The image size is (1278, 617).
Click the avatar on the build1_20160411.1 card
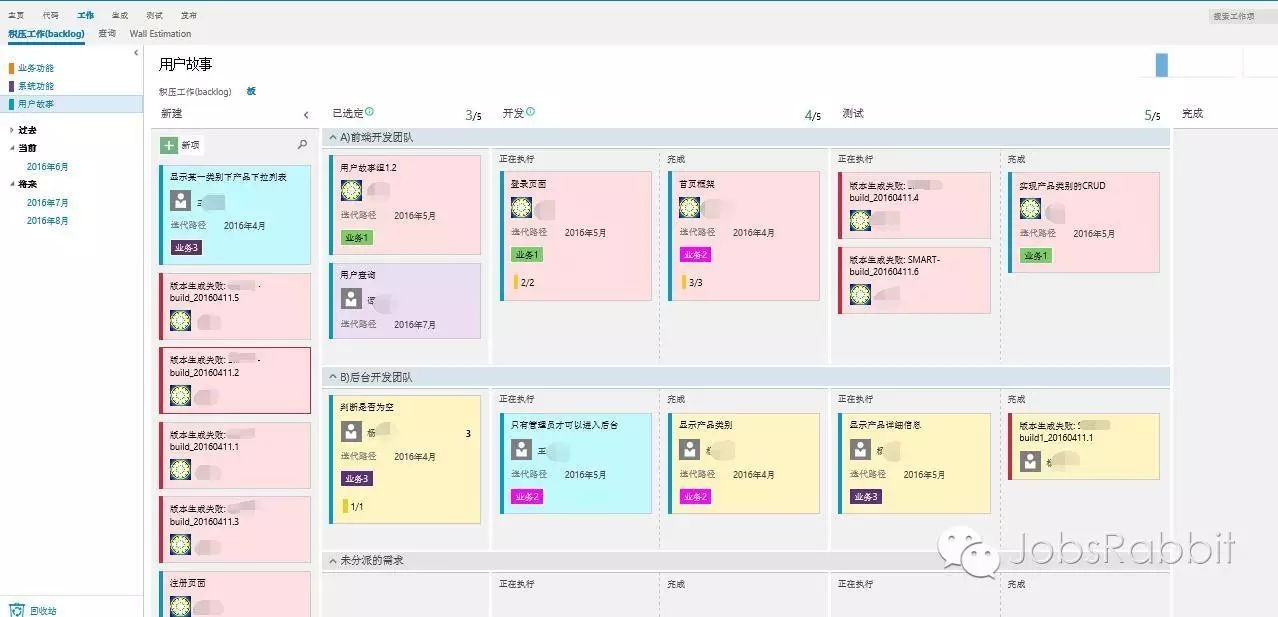pos(1030,461)
